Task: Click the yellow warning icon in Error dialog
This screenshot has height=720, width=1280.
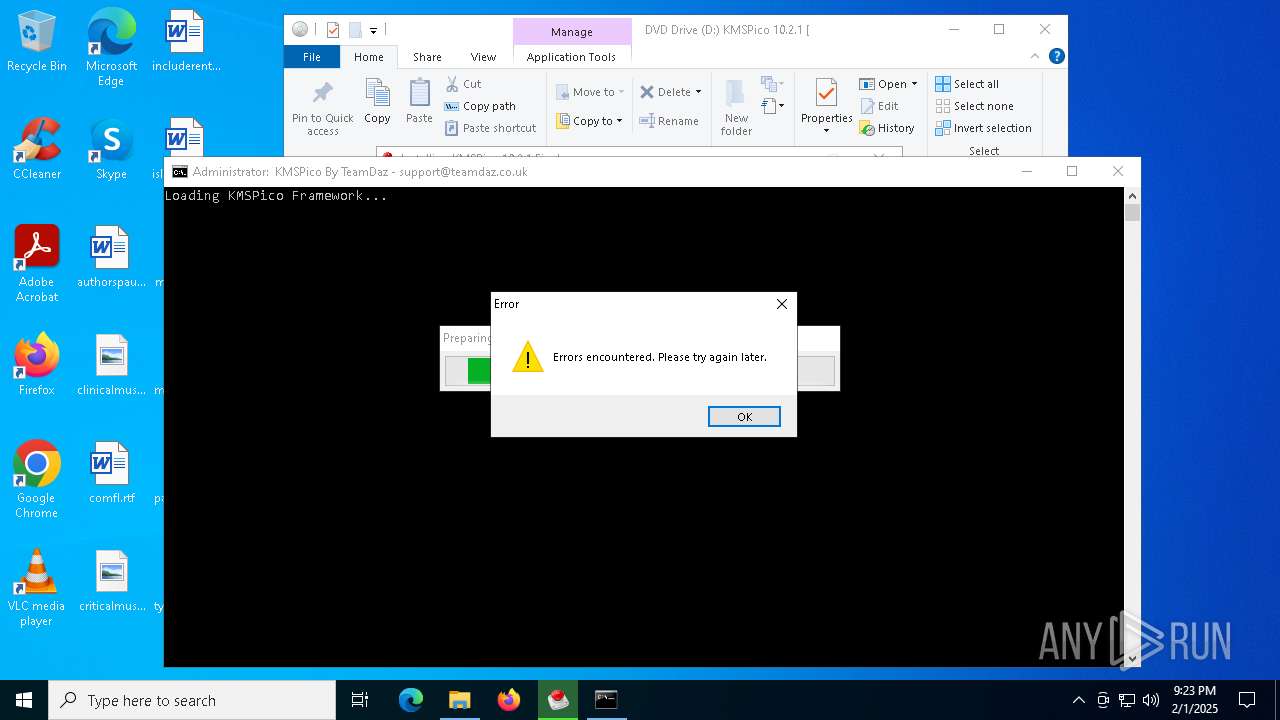Action: click(528, 356)
